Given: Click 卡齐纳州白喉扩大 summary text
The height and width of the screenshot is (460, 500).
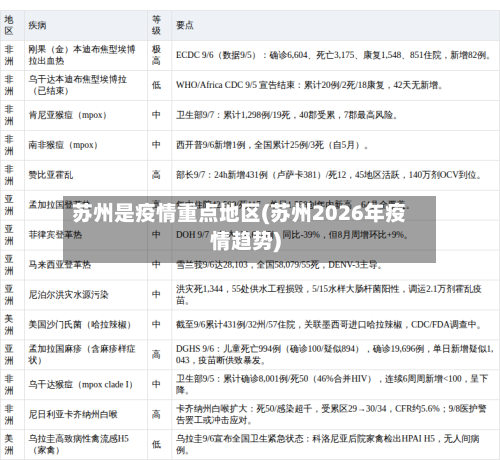Looking at the screenshot, I should coord(331,415).
